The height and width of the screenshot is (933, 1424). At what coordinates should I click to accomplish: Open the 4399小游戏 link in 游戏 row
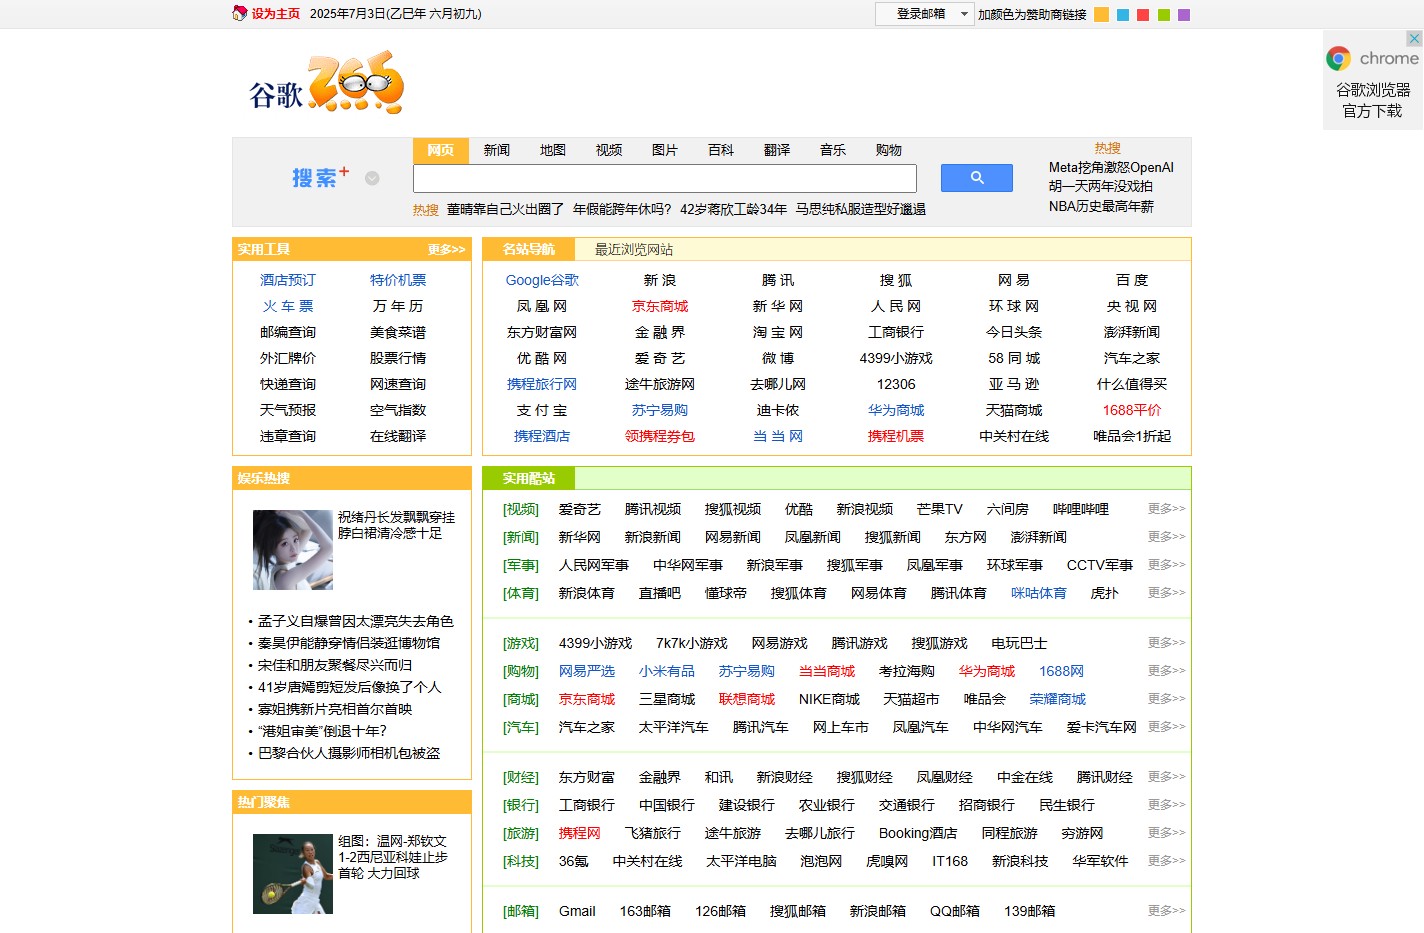tap(596, 643)
